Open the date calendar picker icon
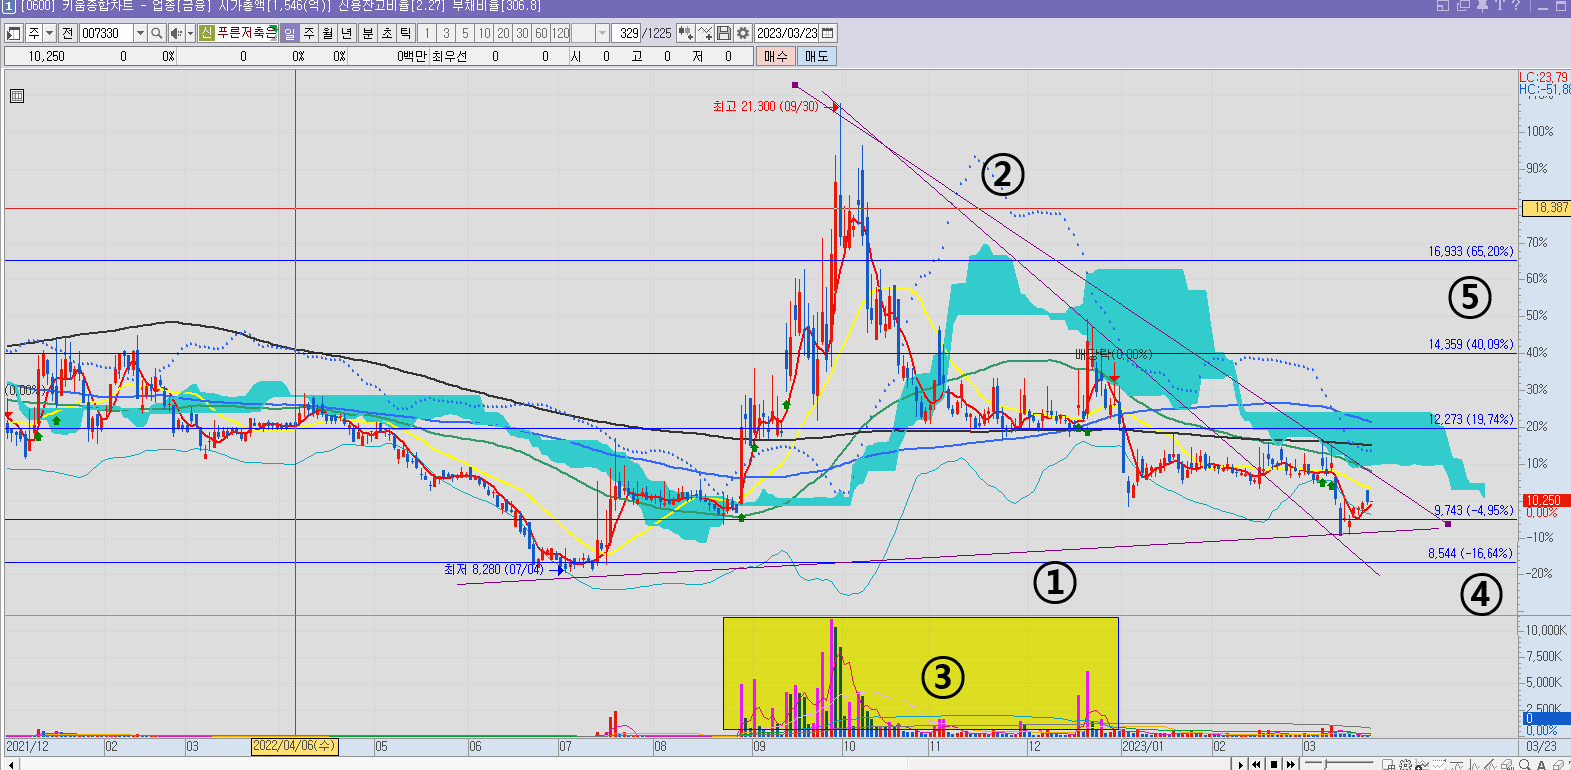1571x770 pixels. [828, 33]
